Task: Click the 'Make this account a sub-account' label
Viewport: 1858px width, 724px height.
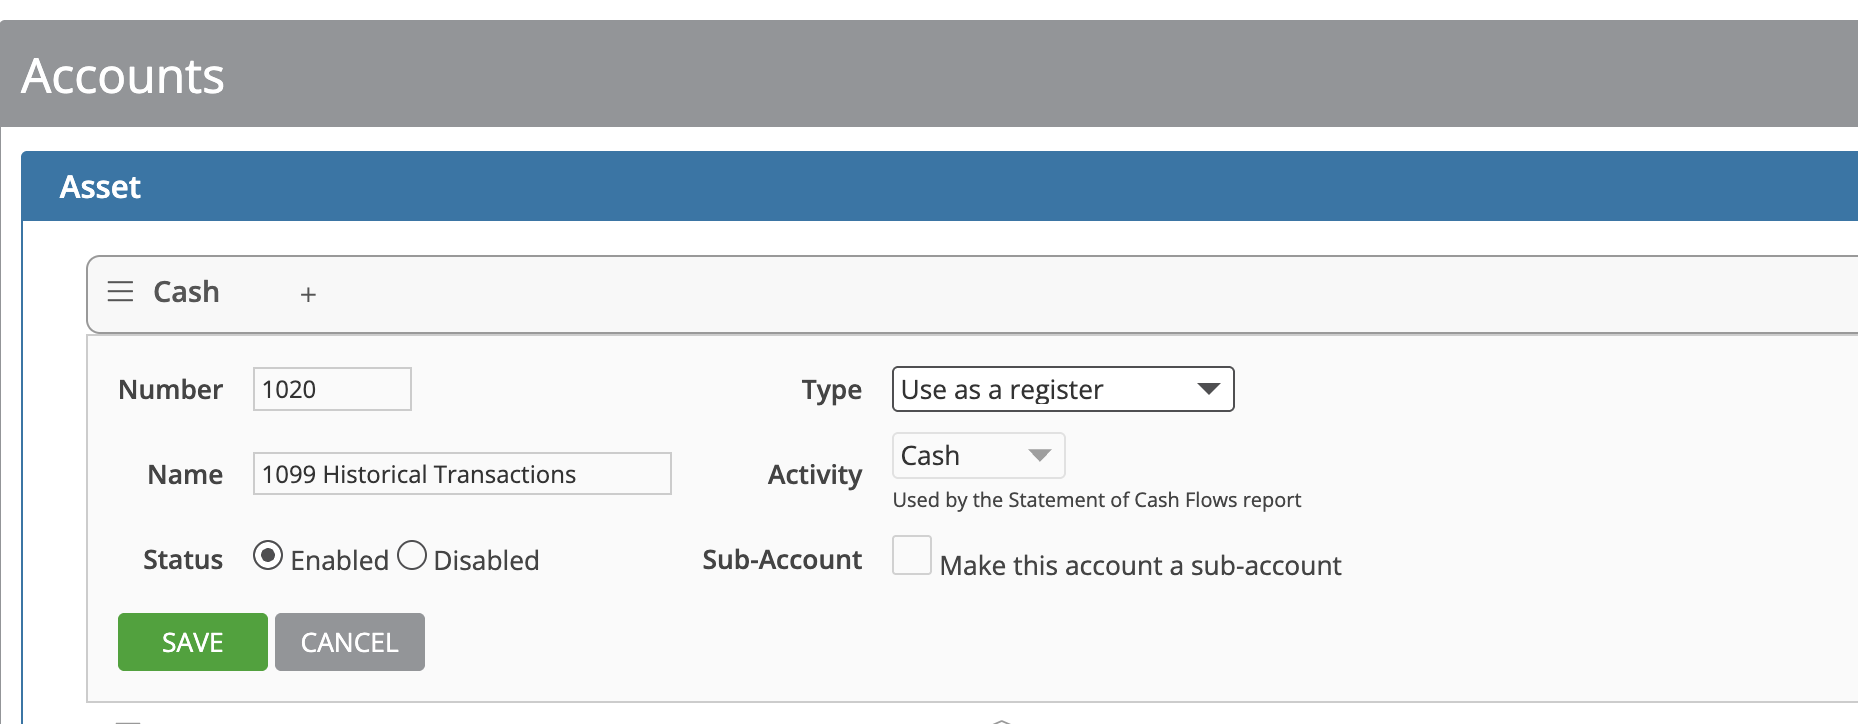Action: tap(1140, 566)
